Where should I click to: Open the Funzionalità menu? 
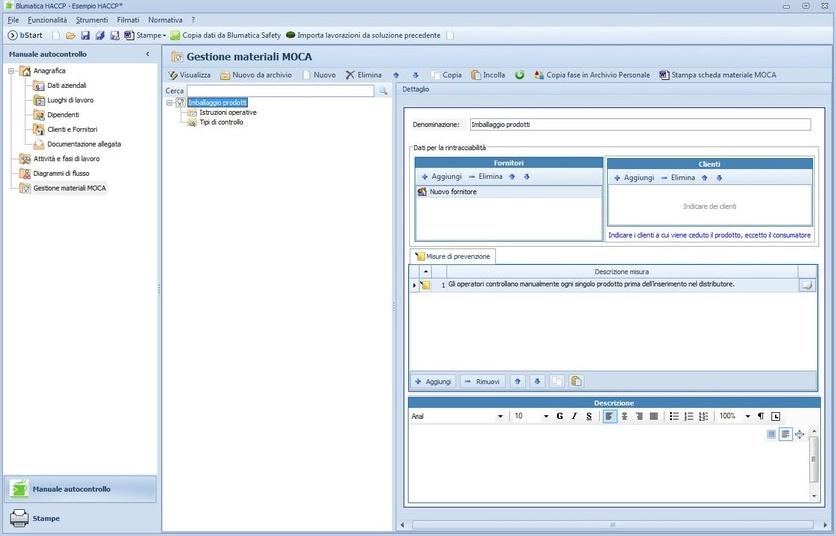tap(47, 20)
